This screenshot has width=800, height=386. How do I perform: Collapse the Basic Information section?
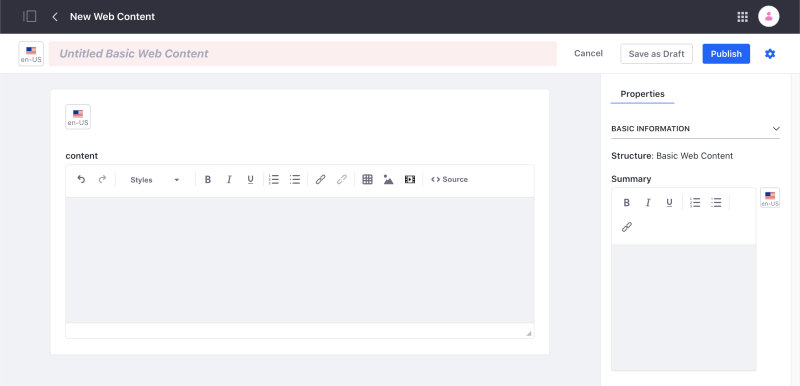[x=695, y=129]
